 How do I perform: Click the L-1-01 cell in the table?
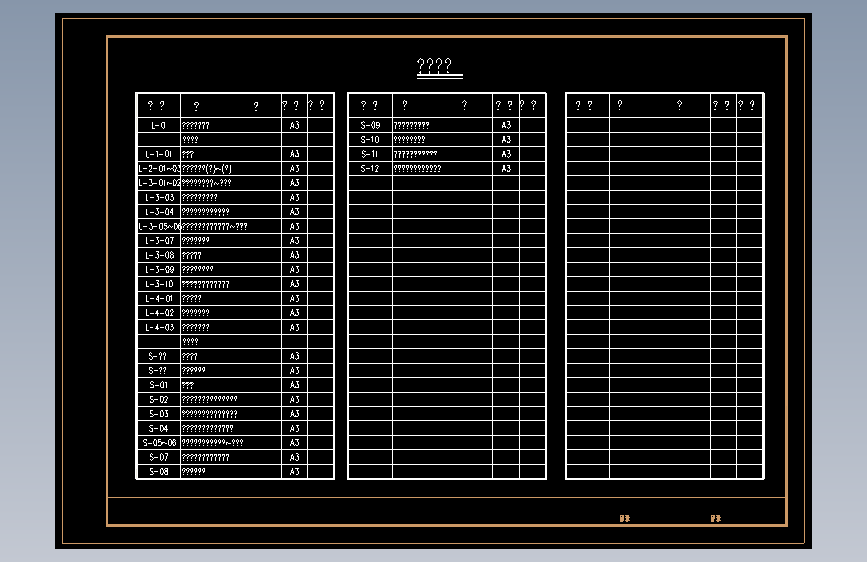158,154
